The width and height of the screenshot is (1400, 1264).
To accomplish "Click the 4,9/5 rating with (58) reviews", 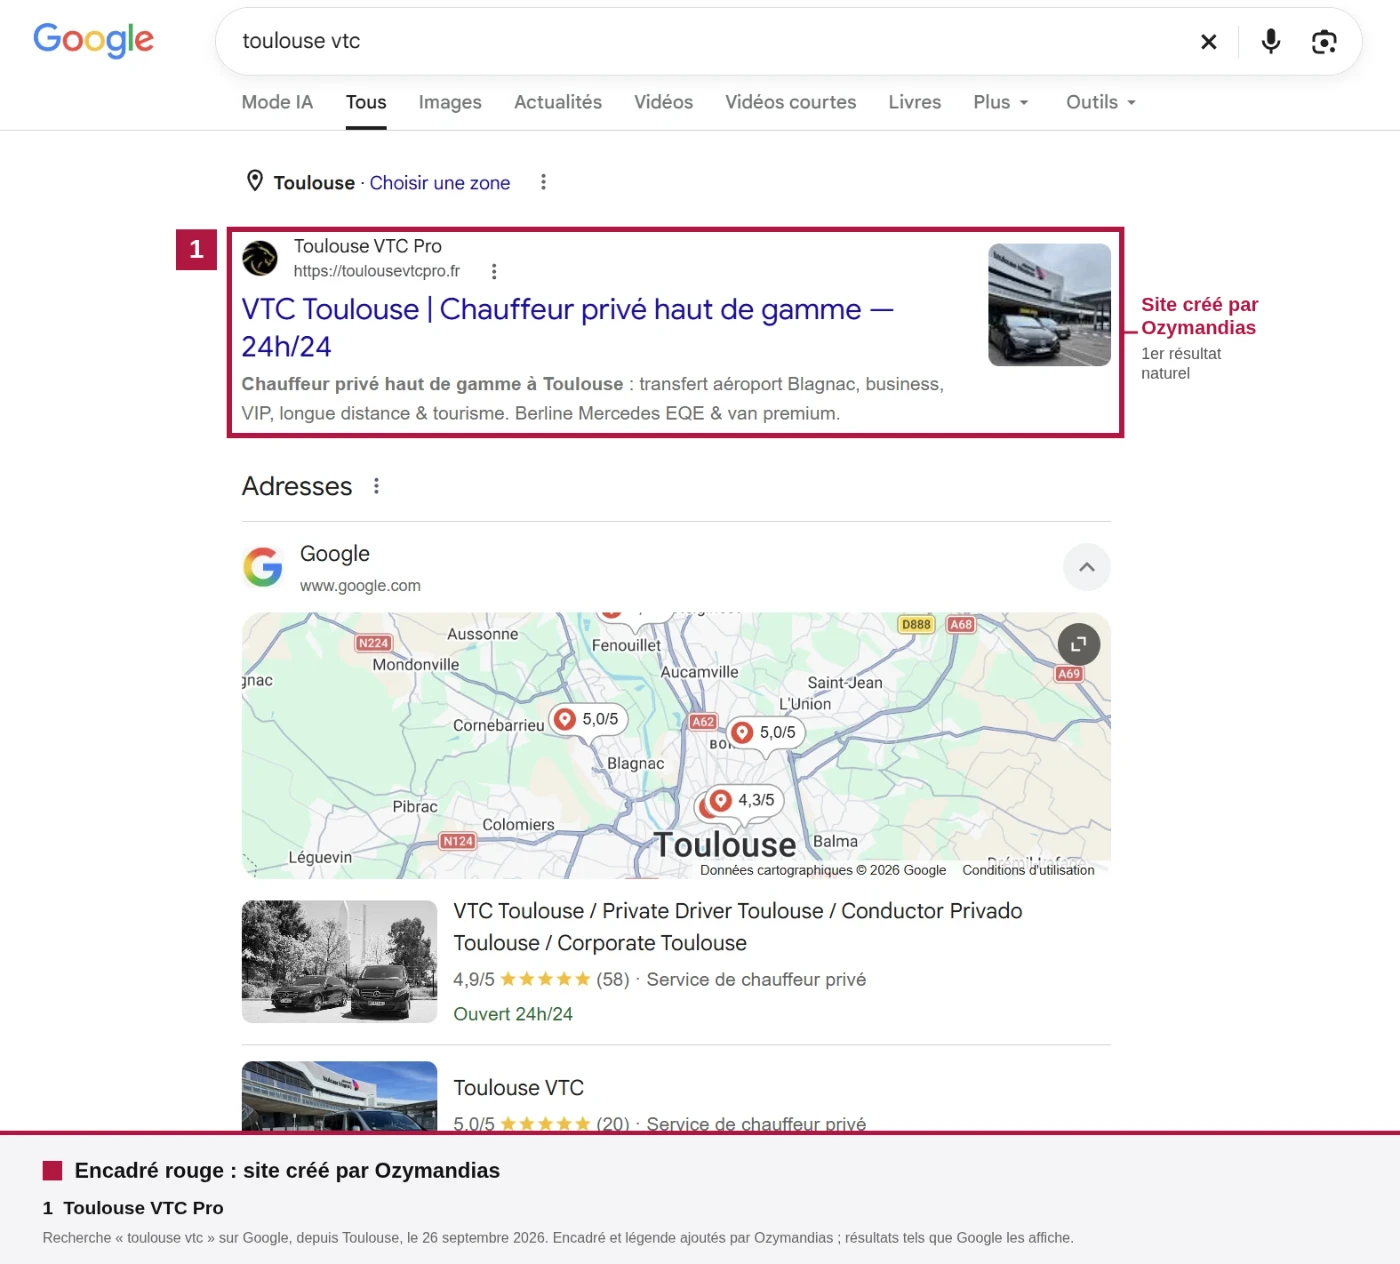I will [541, 980].
